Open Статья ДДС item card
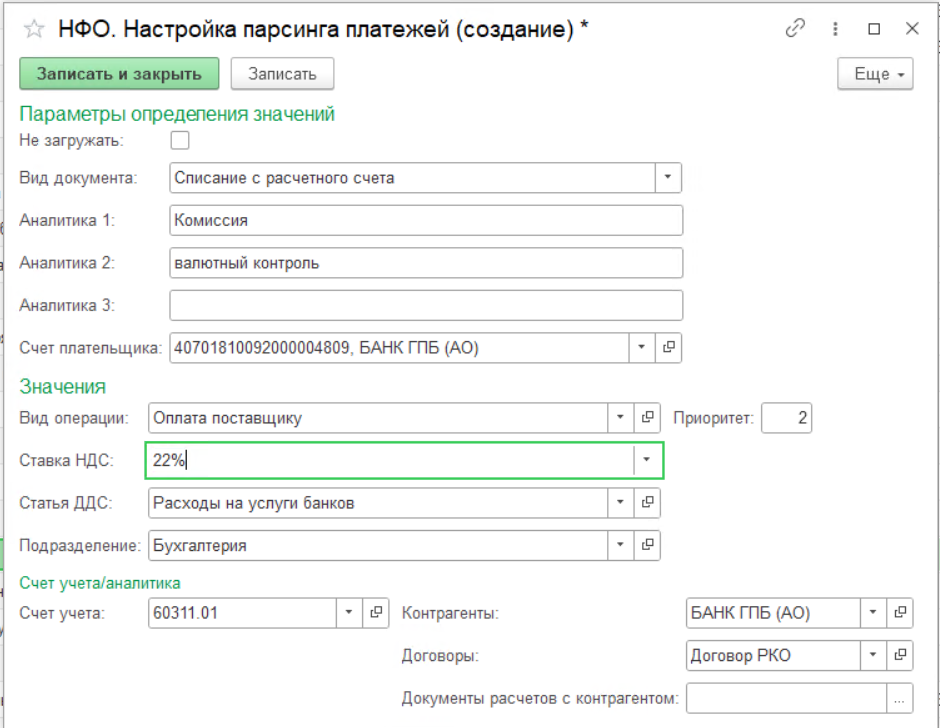This screenshot has height=728, width=940. click(x=647, y=503)
